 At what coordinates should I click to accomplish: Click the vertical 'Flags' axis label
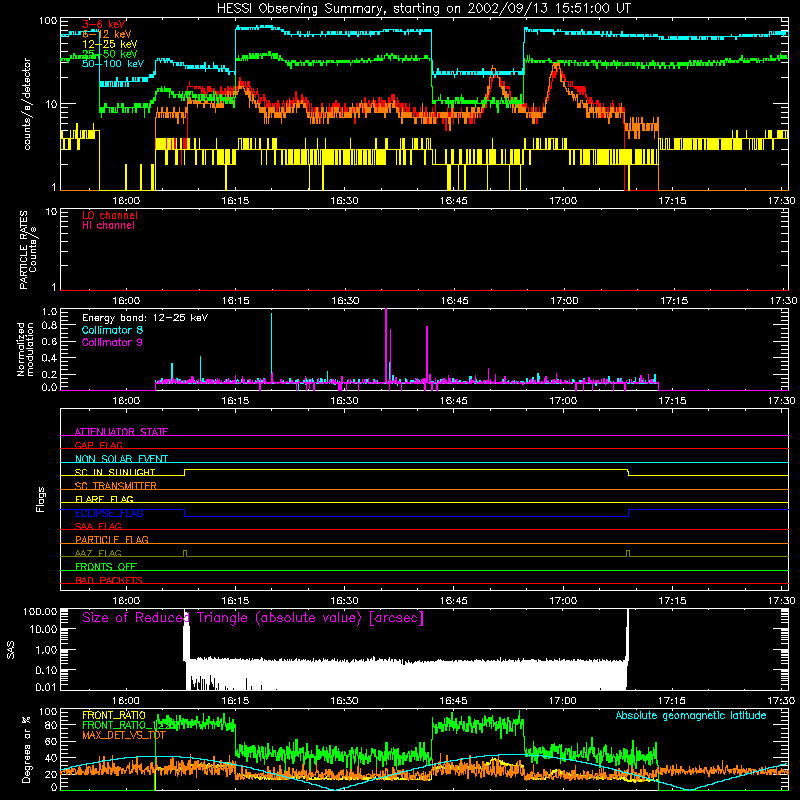coord(41,499)
